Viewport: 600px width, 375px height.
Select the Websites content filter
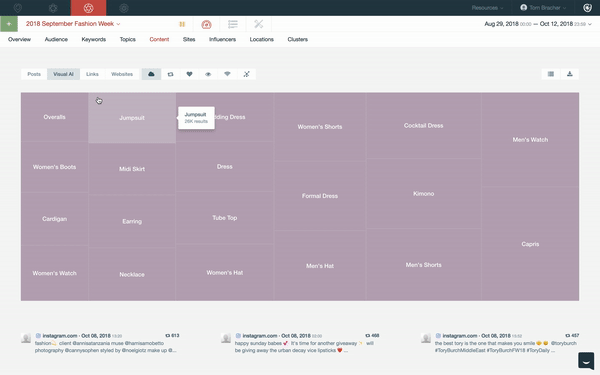(122, 74)
